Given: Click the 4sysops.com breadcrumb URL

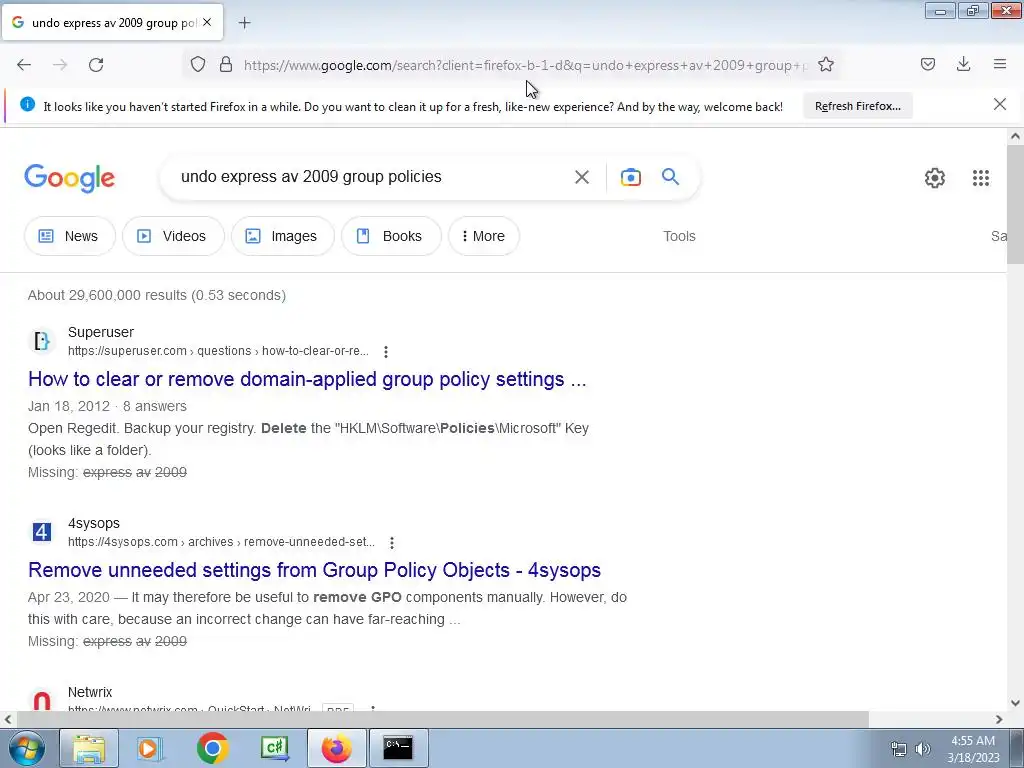Looking at the screenshot, I should point(221,542).
